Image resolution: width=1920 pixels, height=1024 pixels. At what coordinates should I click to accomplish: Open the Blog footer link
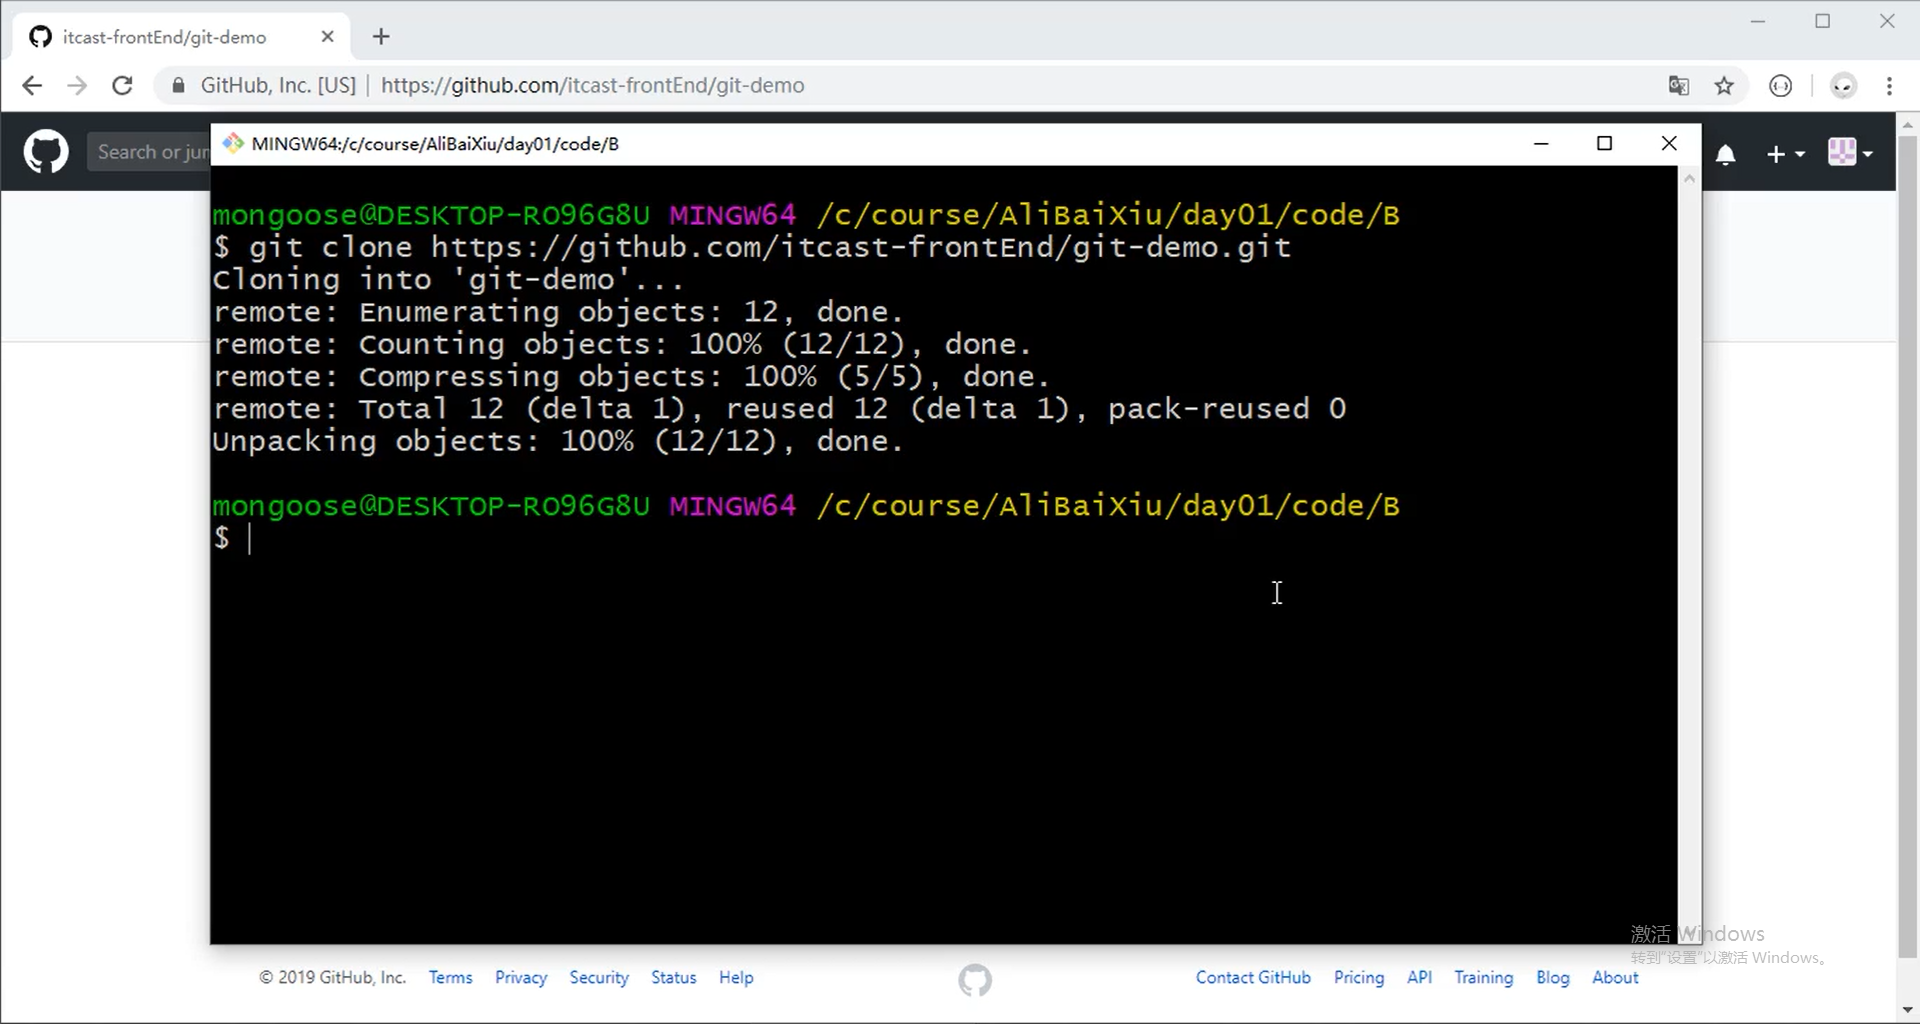[x=1552, y=977]
